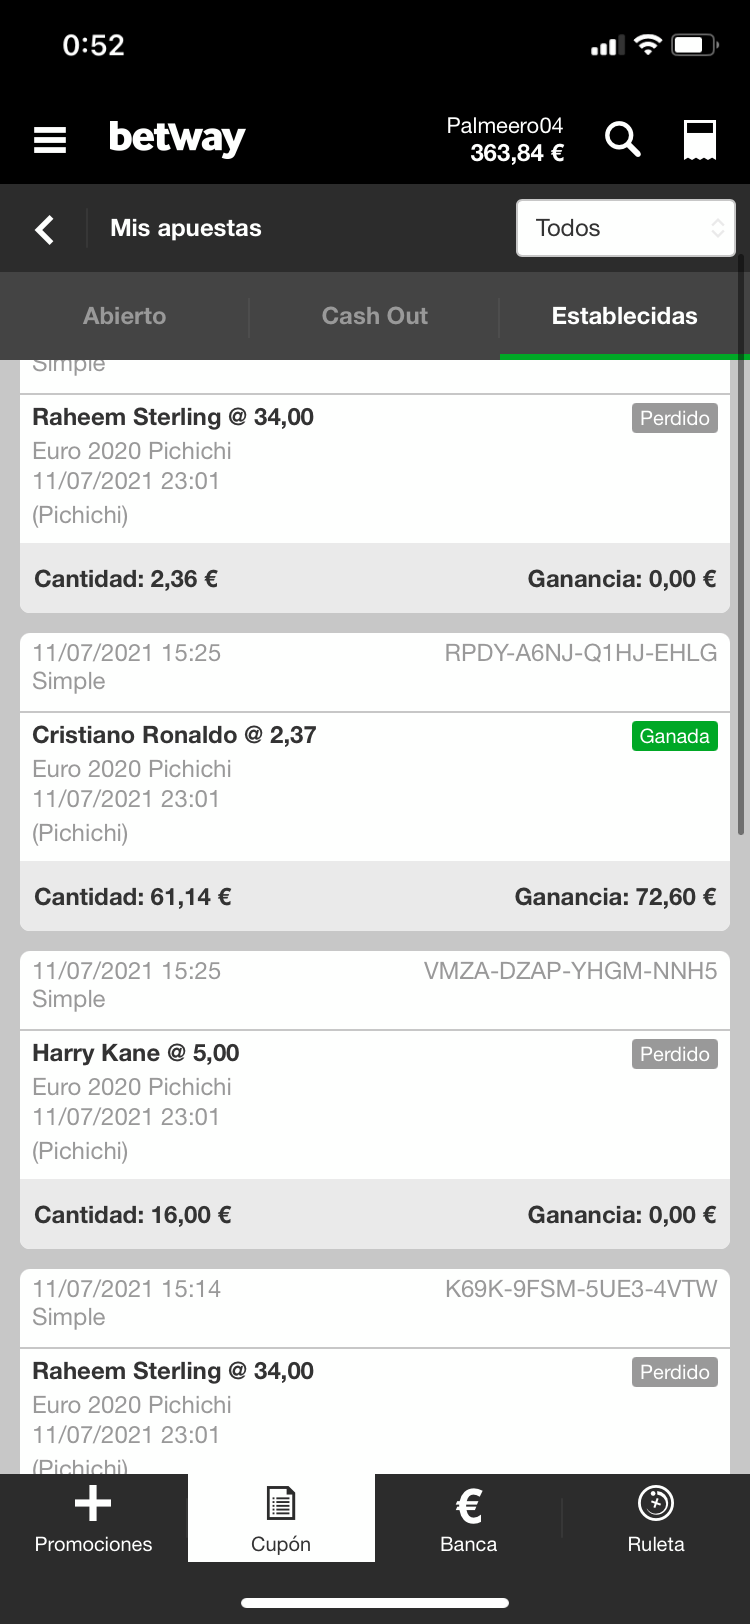Image resolution: width=750 pixels, height=1624 pixels.
Task: Select the Establecidas tab
Action: [x=625, y=316]
